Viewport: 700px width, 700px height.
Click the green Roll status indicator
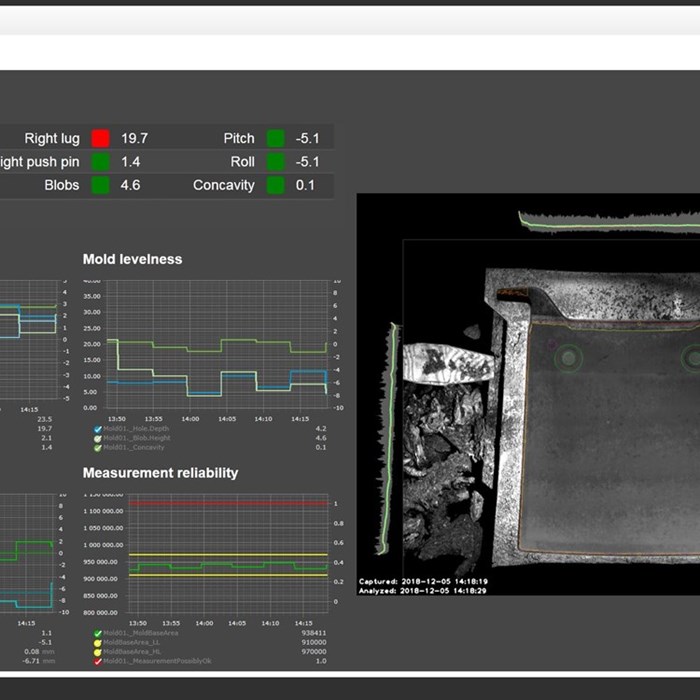pos(275,161)
